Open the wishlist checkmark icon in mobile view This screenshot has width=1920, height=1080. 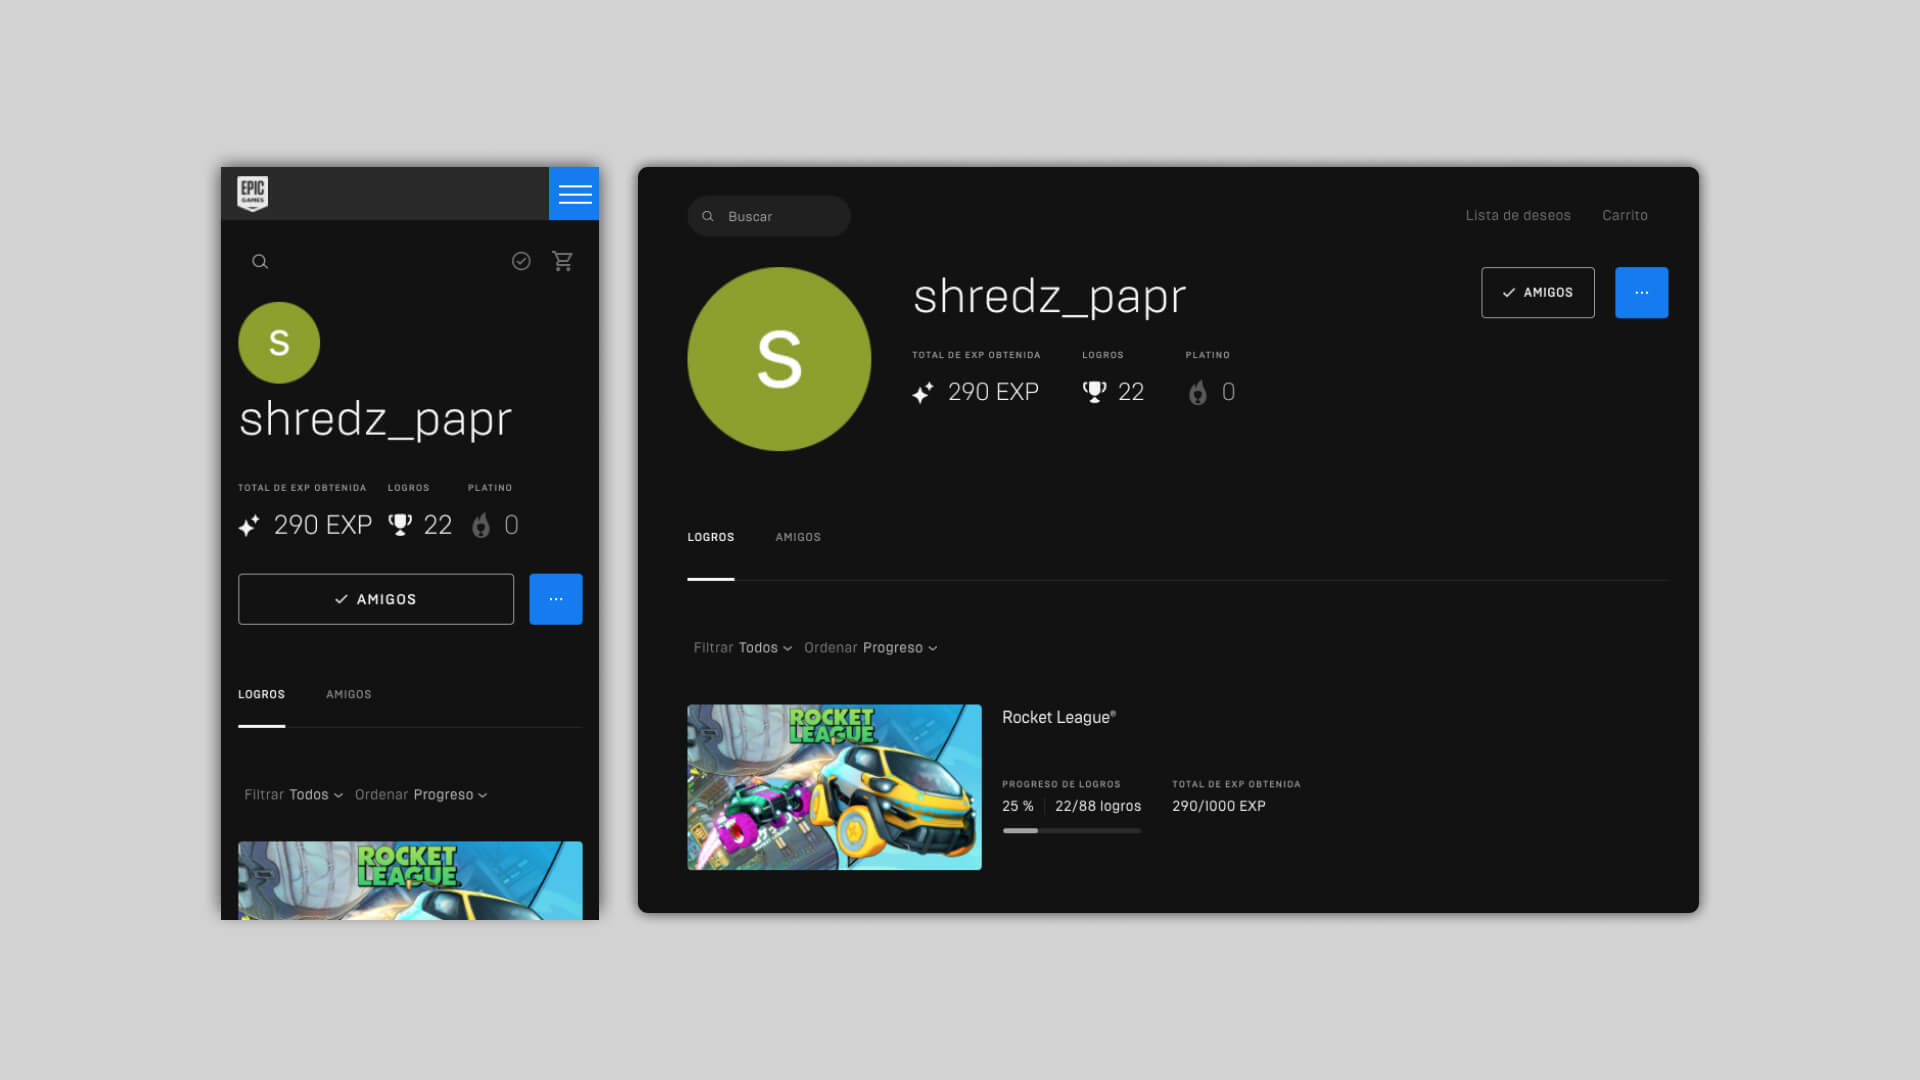point(521,261)
